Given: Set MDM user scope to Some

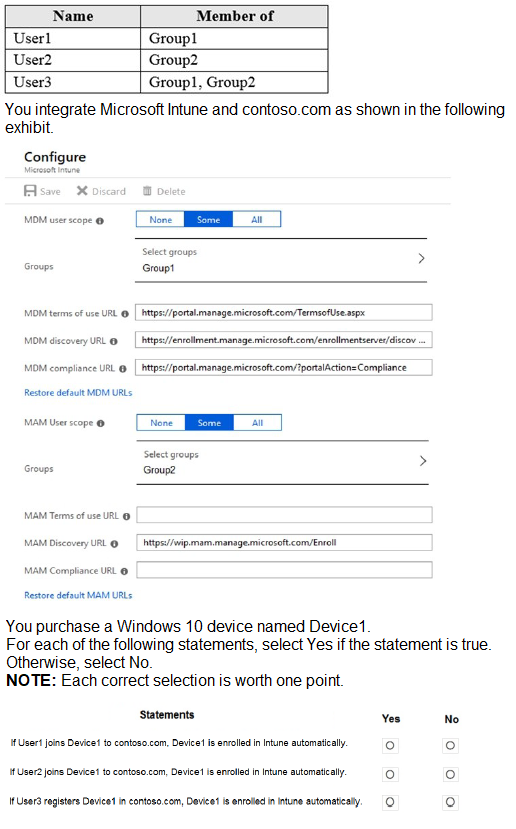Looking at the screenshot, I should click(208, 219).
